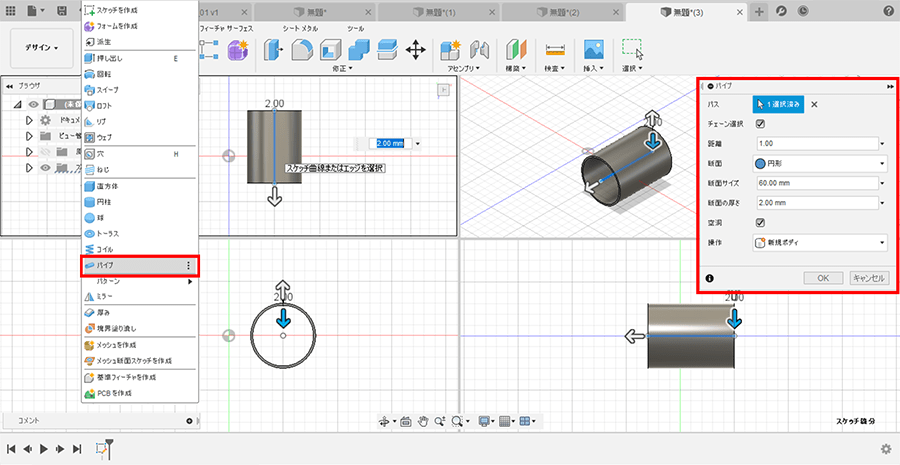The height and width of the screenshot is (465, 900).
Task: Open the 操作 operation dropdown
Action: pyautogui.click(x=819, y=242)
